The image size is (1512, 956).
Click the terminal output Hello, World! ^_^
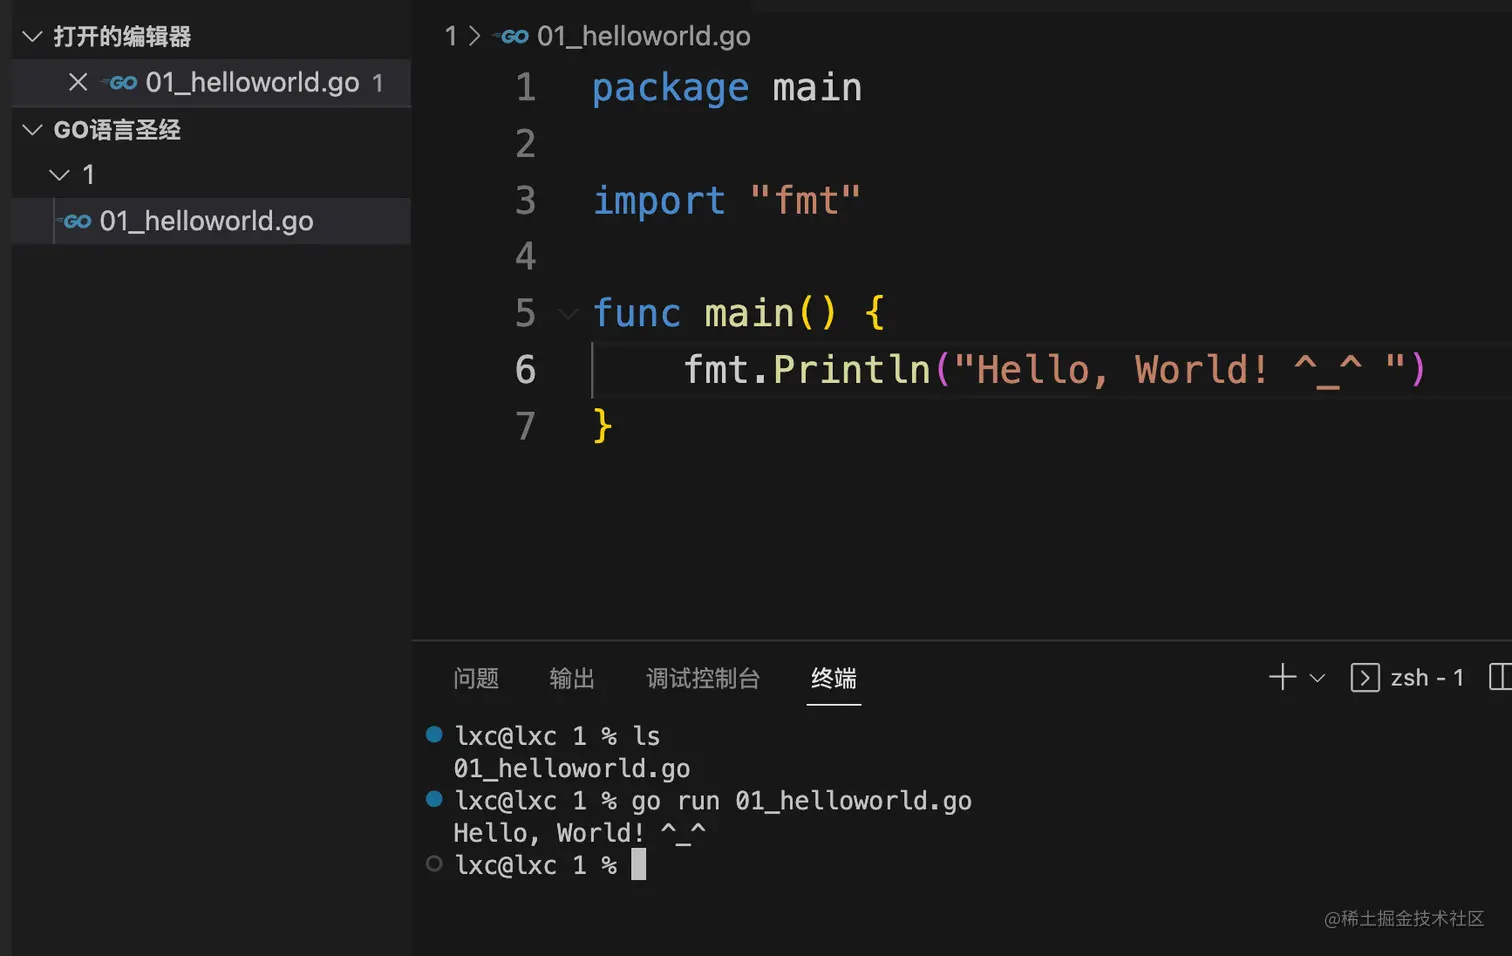point(580,832)
